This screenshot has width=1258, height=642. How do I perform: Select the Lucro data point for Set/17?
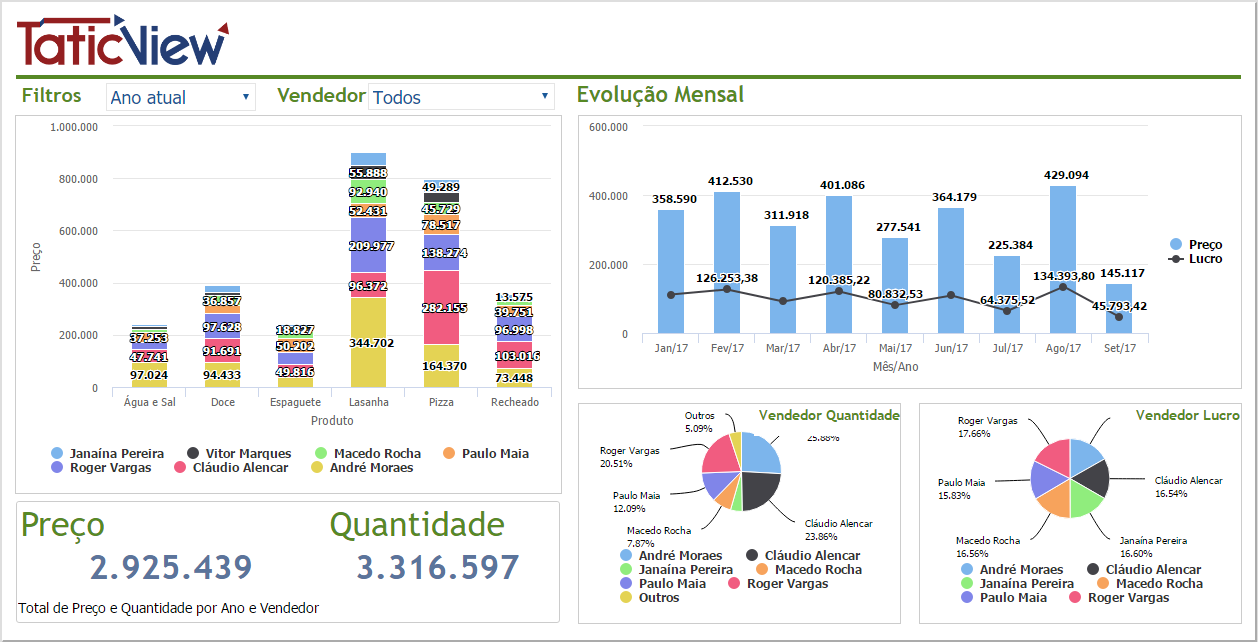(1119, 317)
